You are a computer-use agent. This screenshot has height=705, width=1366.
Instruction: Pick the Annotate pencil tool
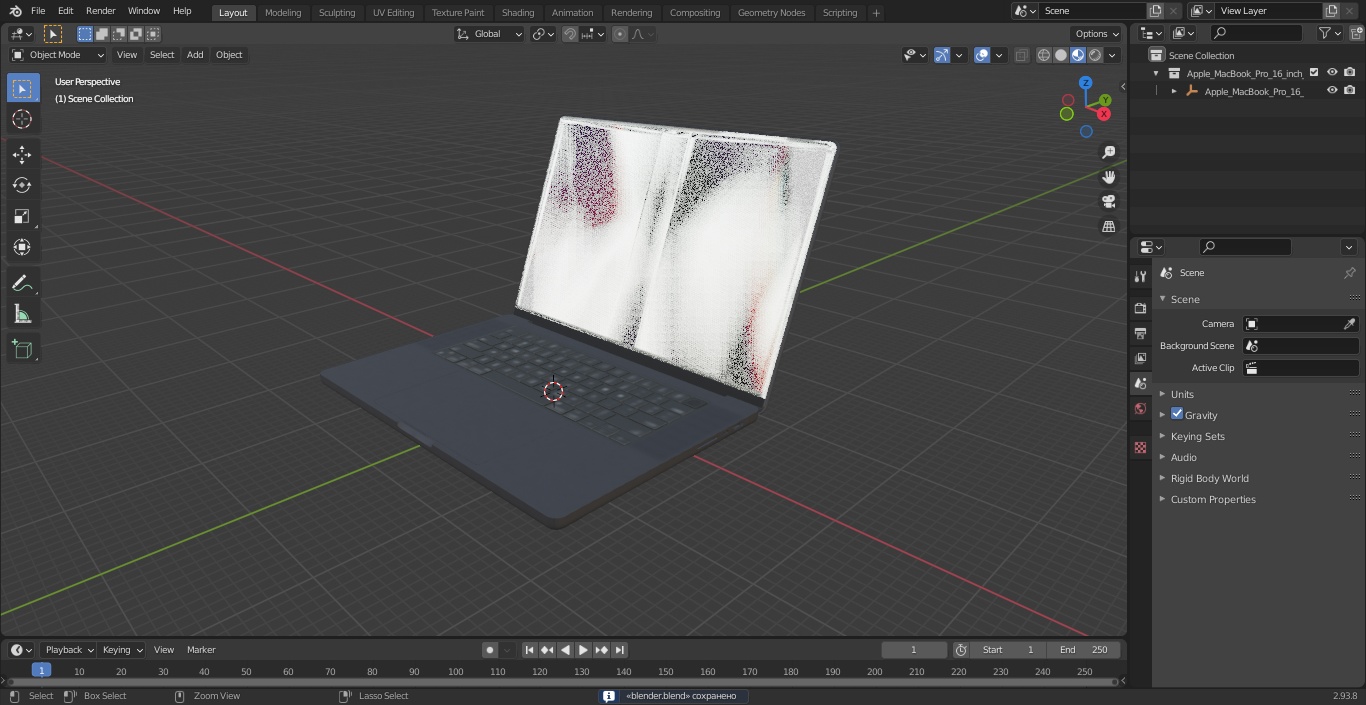(x=22, y=284)
